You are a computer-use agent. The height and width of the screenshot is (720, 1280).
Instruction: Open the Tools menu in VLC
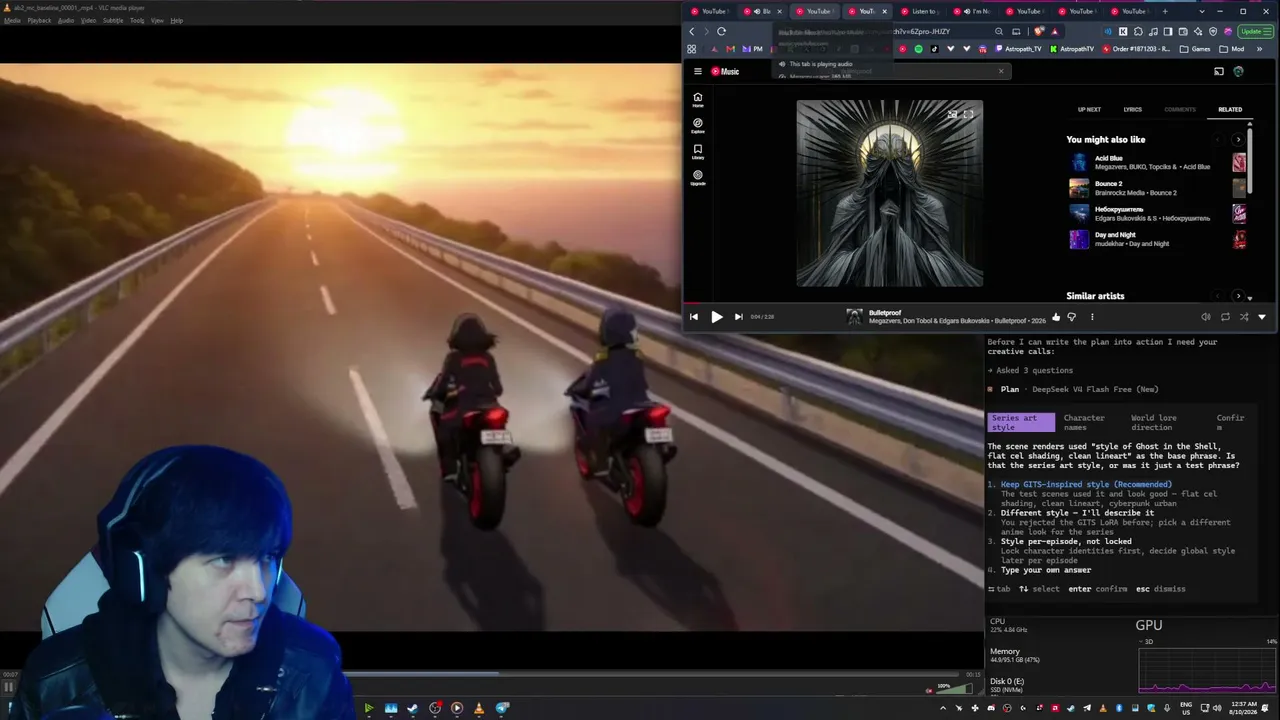coord(137,20)
